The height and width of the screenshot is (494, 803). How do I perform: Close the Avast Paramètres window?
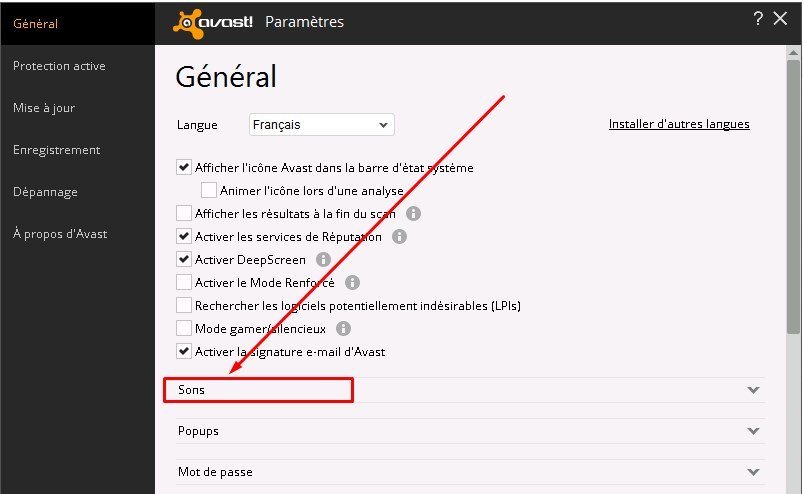coord(781,18)
